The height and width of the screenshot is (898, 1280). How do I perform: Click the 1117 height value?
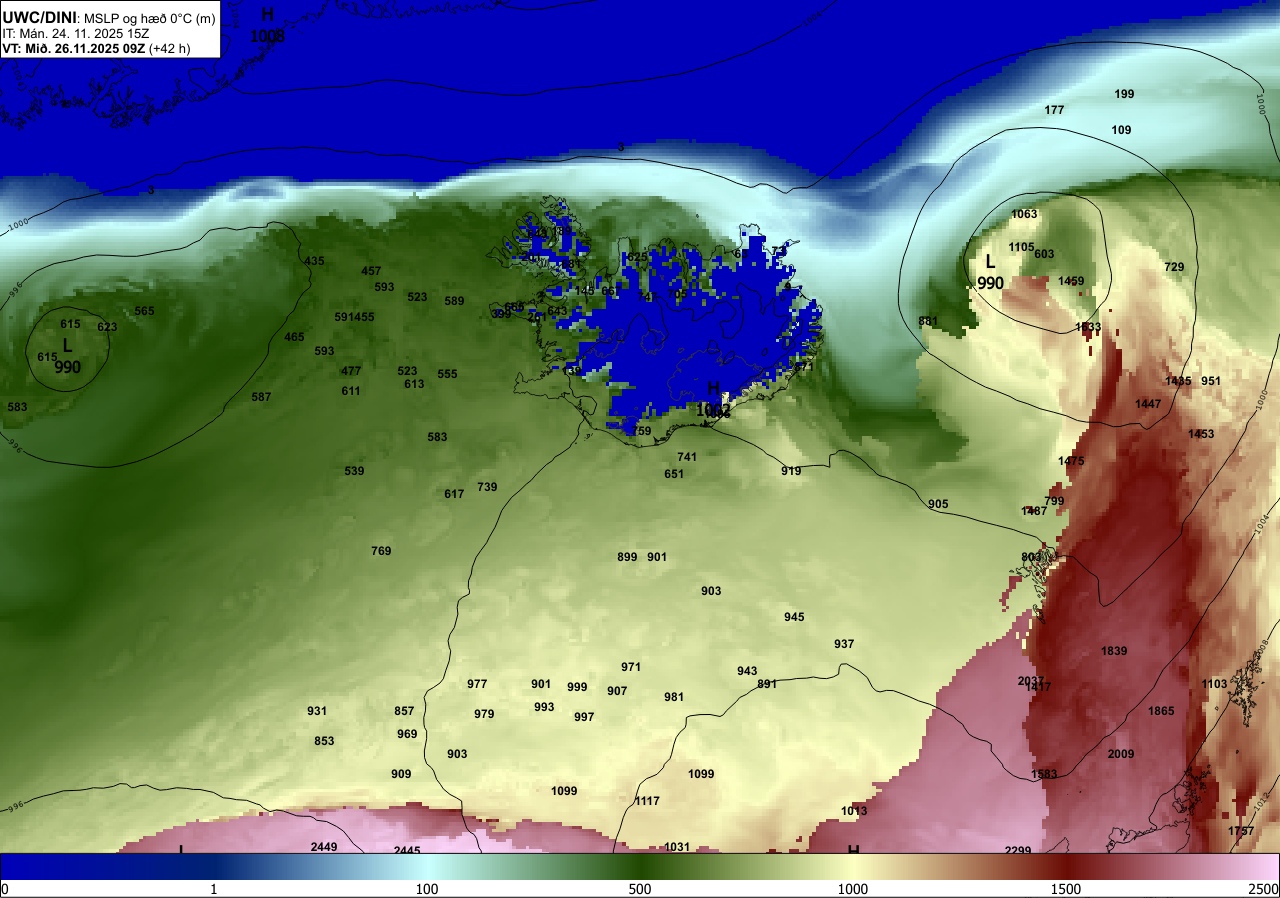[x=647, y=801]
